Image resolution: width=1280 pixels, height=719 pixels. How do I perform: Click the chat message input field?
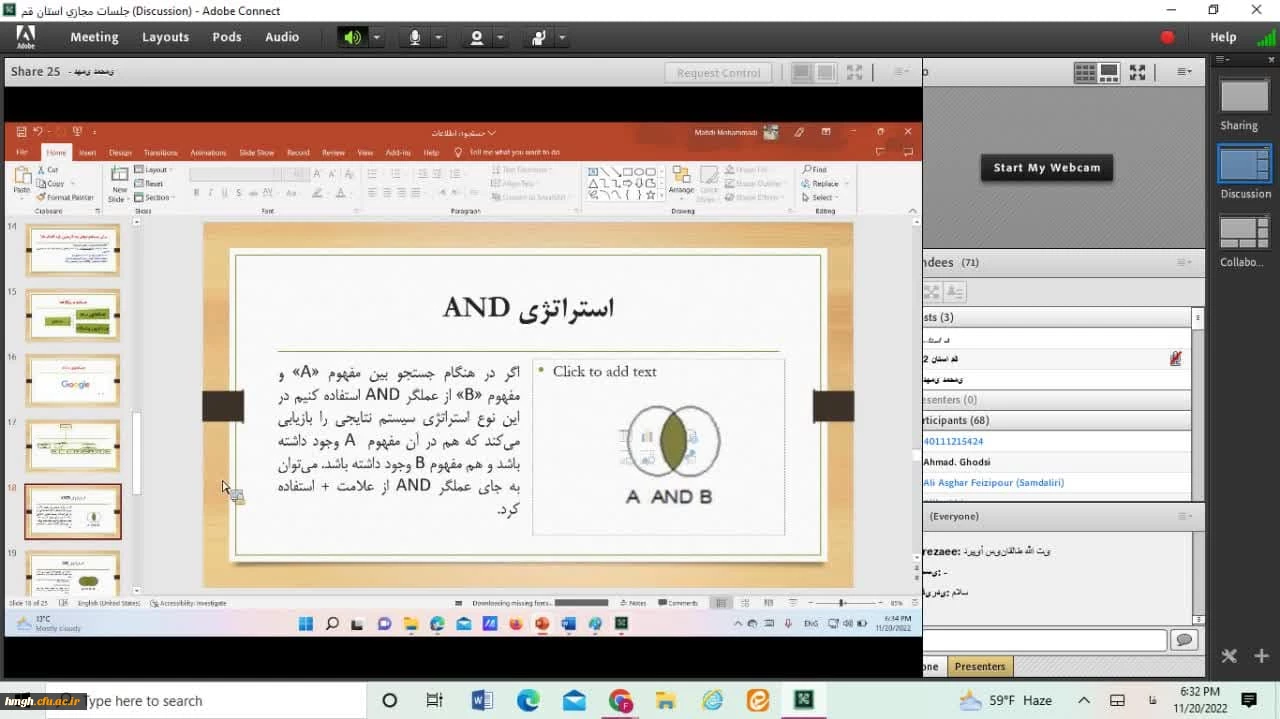(1044, 640)
